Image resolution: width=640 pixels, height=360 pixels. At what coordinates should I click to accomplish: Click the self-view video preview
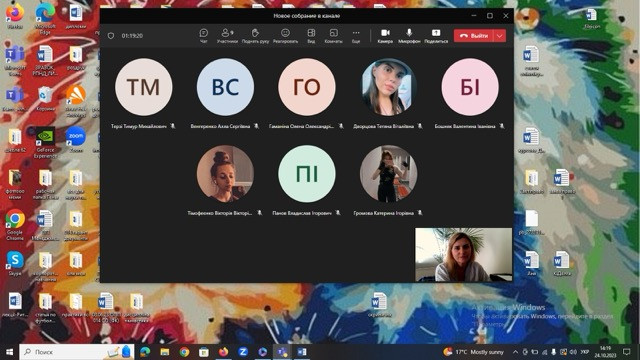pos(463,255)
